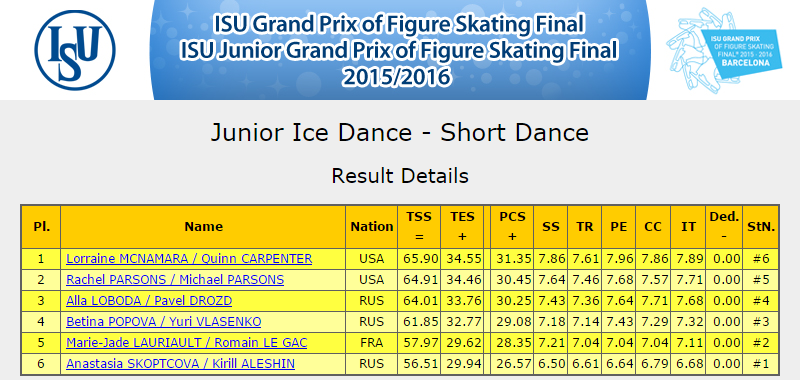Click the Junior Ice Dance - Short Dance heading

pyautogui.click(x=400, y=133)
